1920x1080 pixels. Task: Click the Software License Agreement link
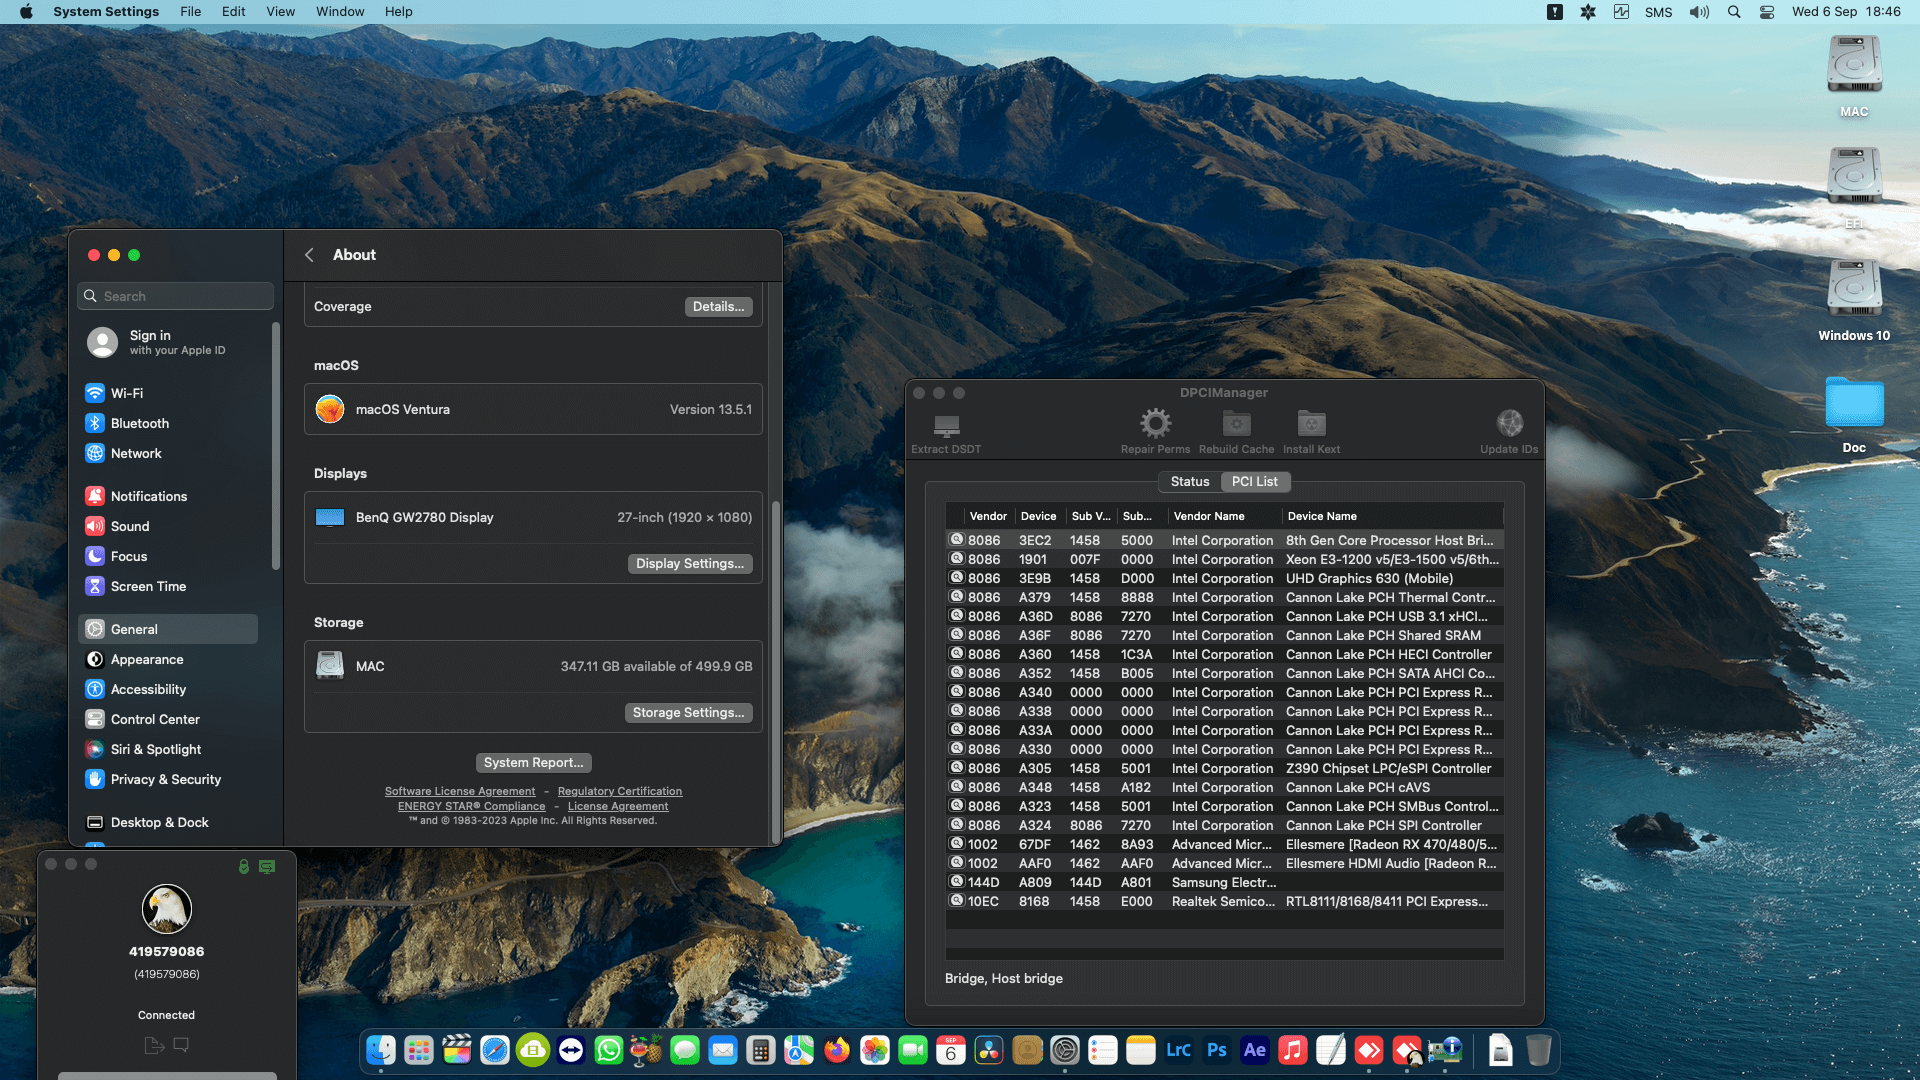pos(460,790)
